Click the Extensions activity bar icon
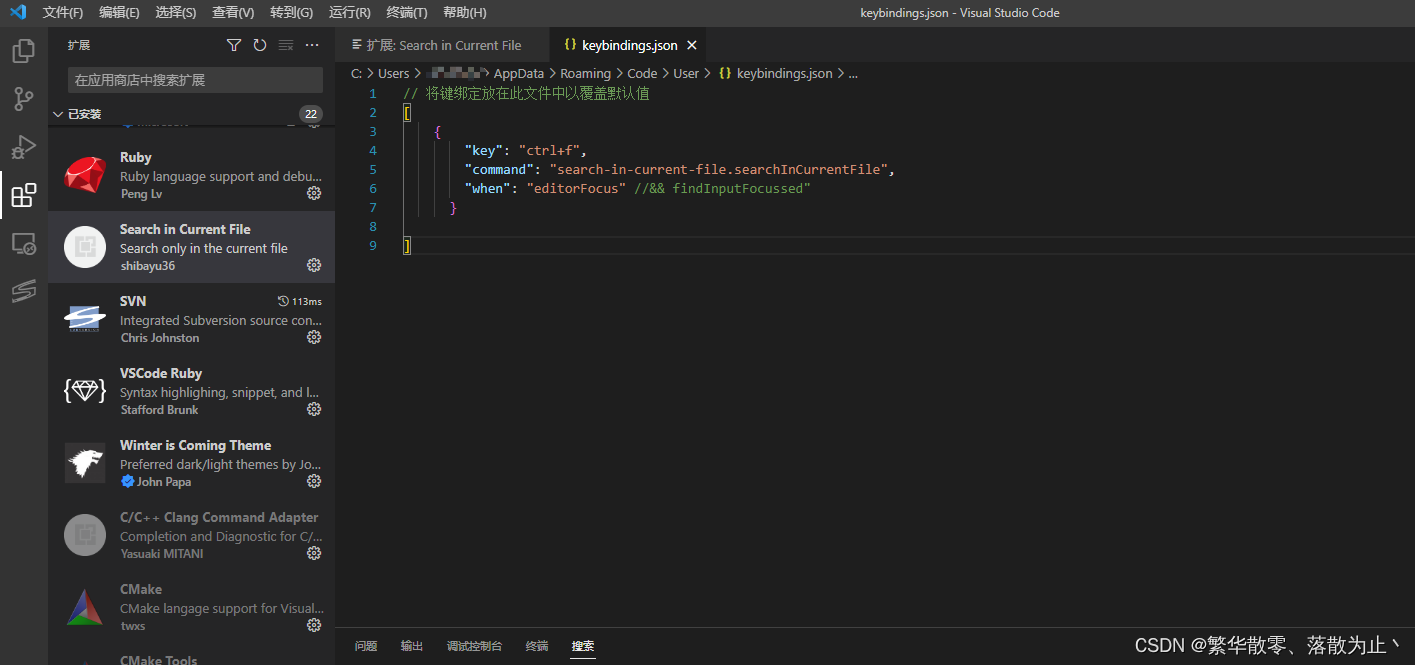Viewport: 1415px width, 665px height. pos(24,195)
